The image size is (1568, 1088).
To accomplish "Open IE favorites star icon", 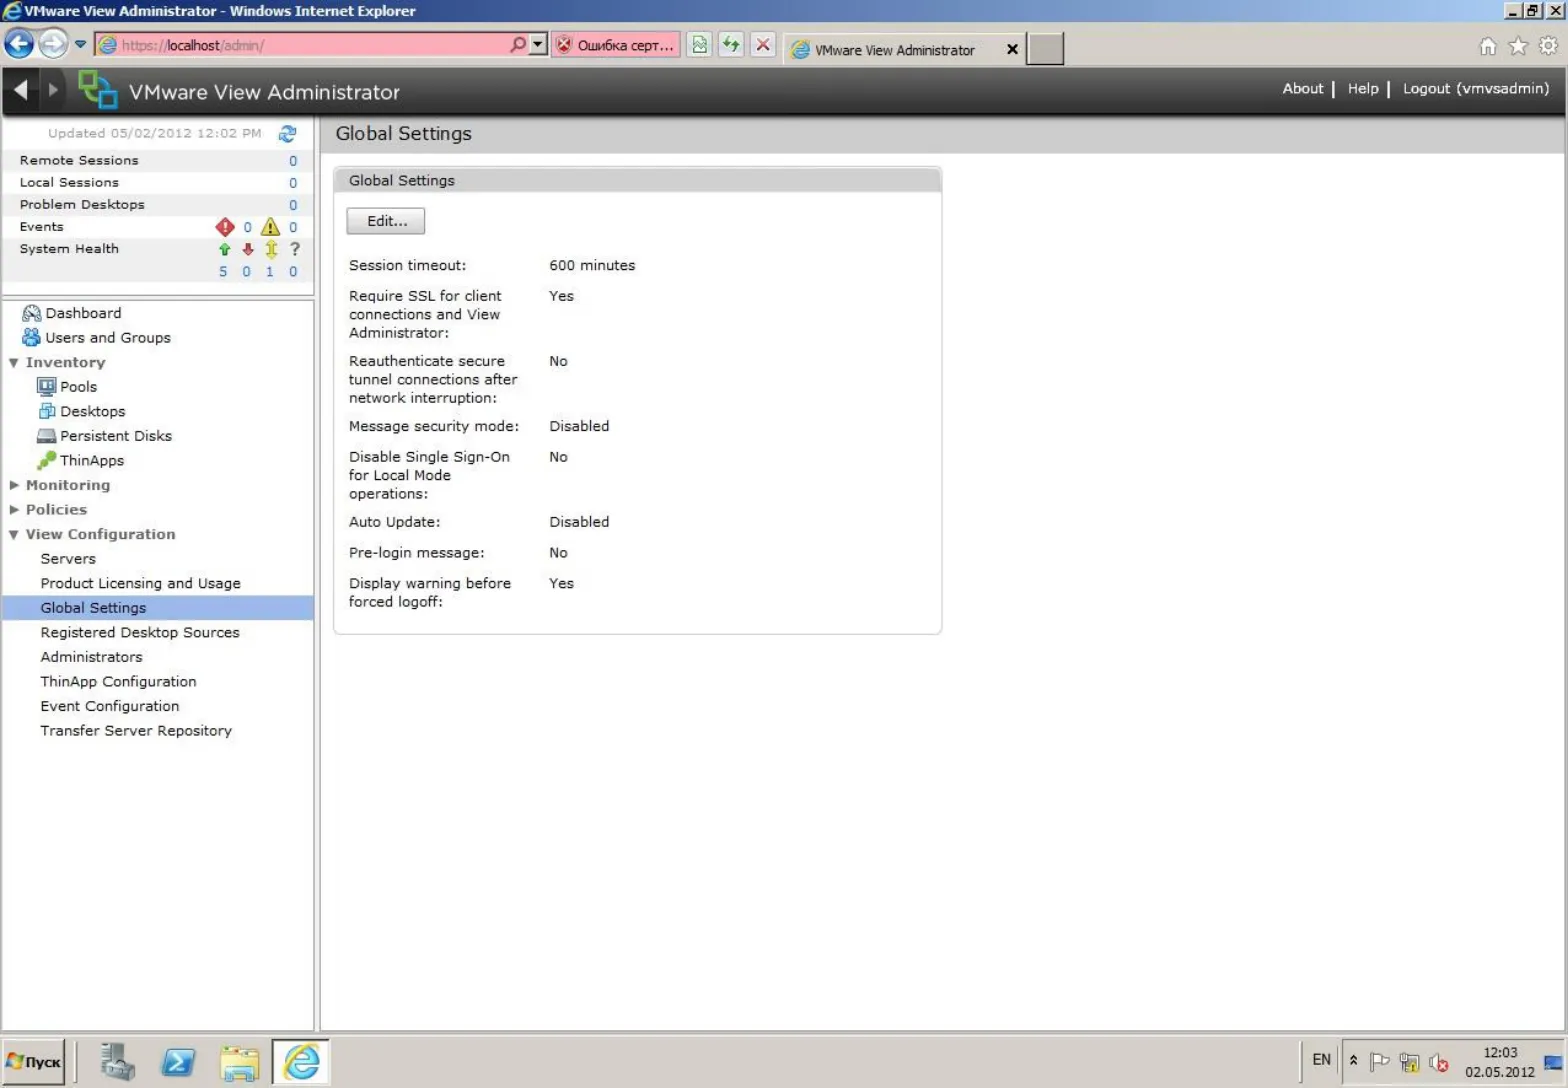I will 1518,46.
